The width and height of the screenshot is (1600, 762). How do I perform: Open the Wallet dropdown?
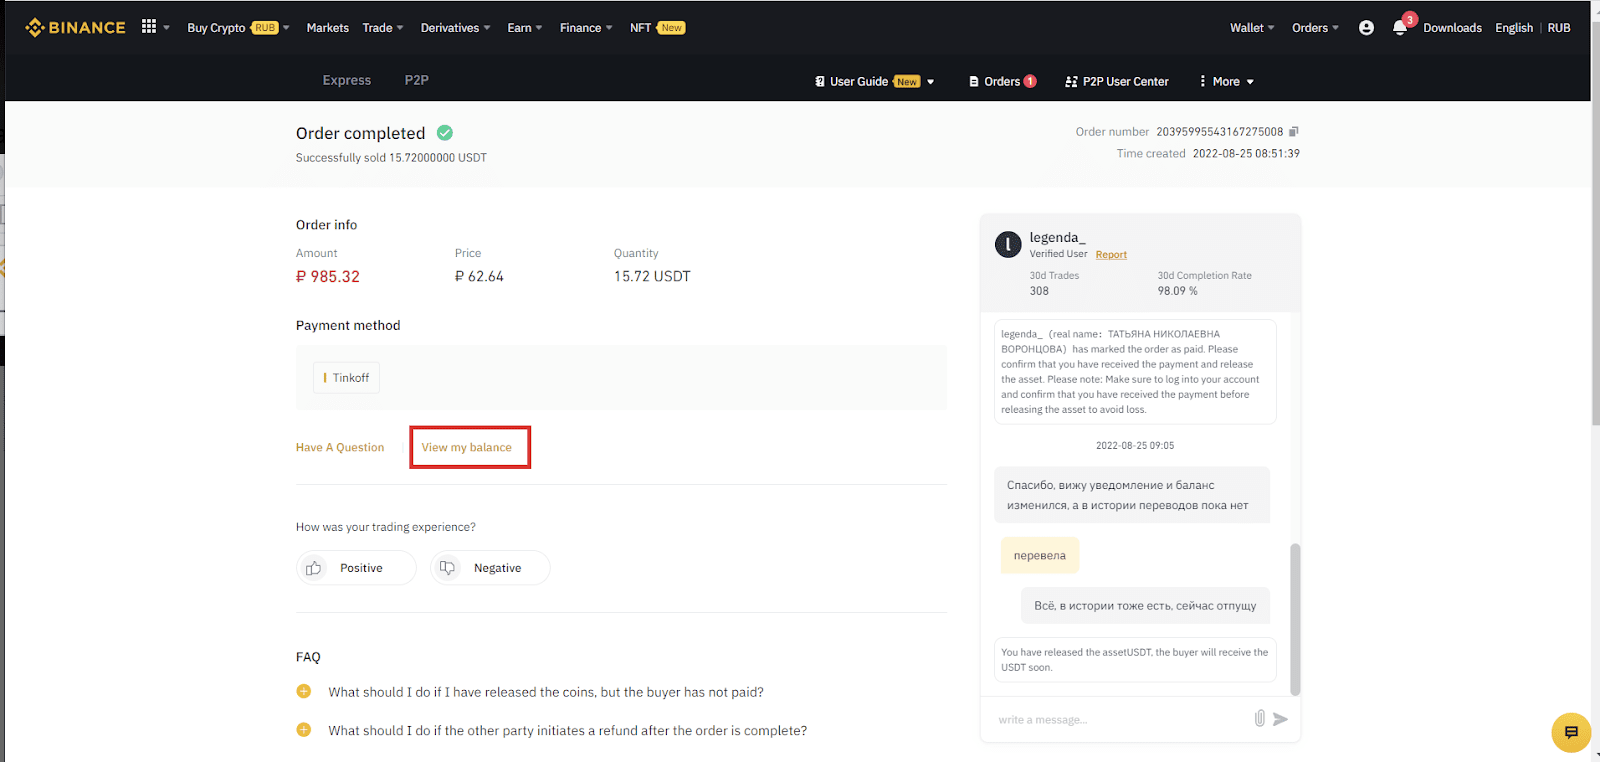point(1251,28)
